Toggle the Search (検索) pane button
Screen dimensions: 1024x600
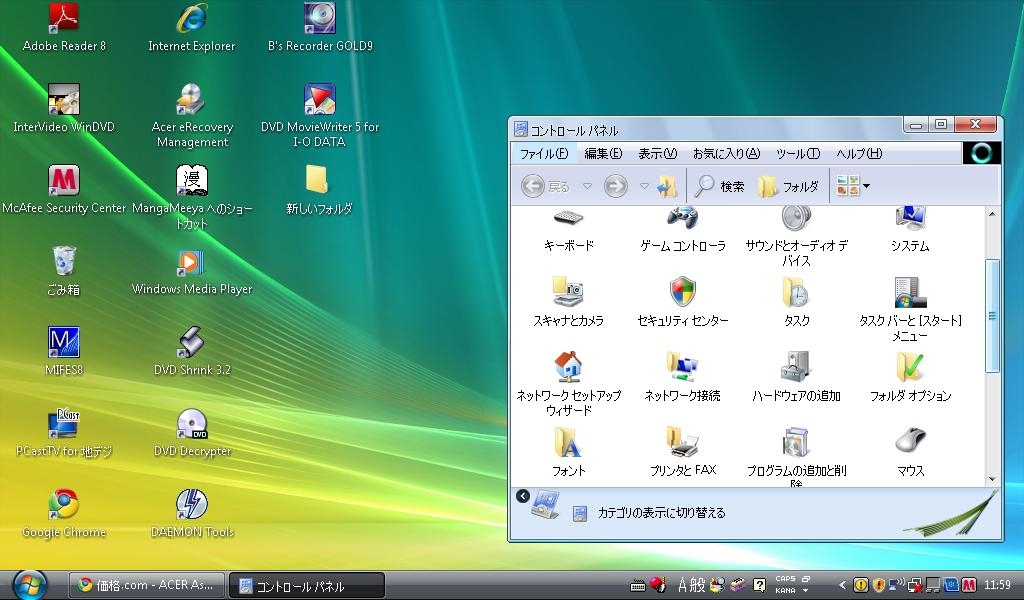(x=720, y=186)
